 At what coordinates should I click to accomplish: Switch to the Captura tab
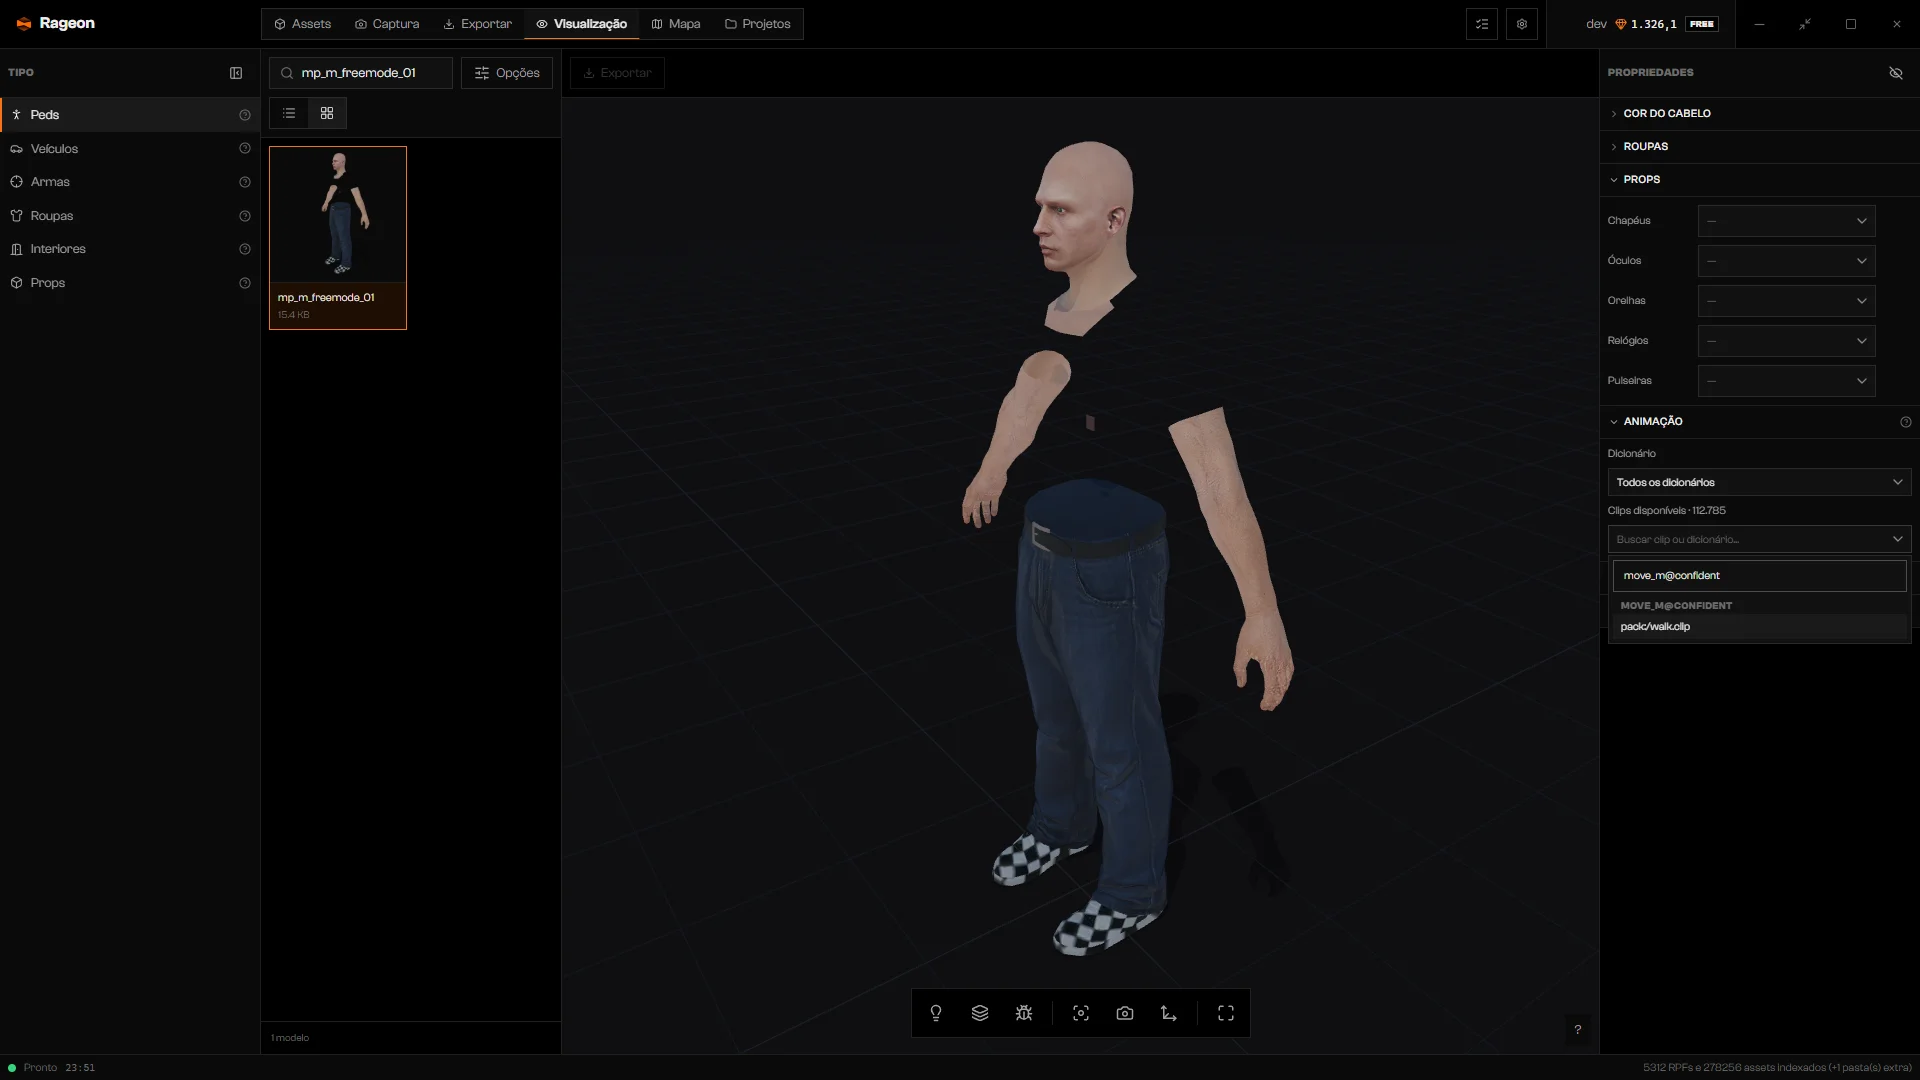(x=387, y=24)
